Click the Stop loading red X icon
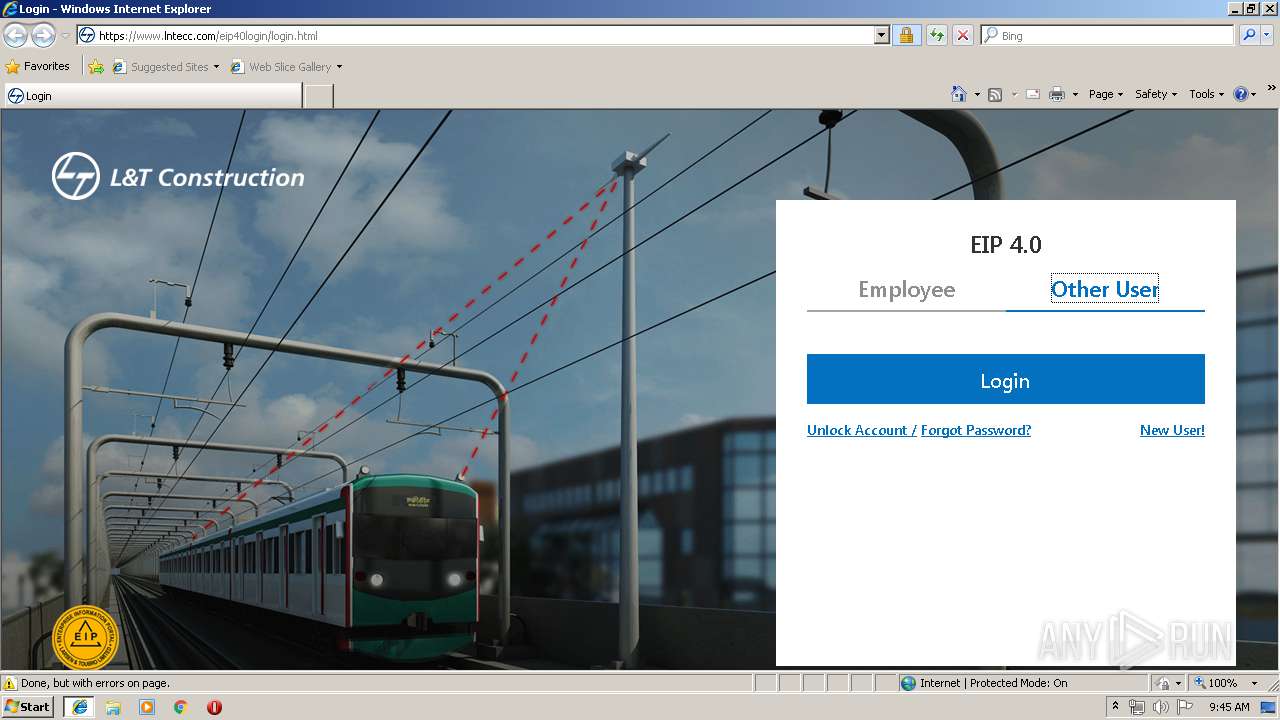 pos(962,36)
